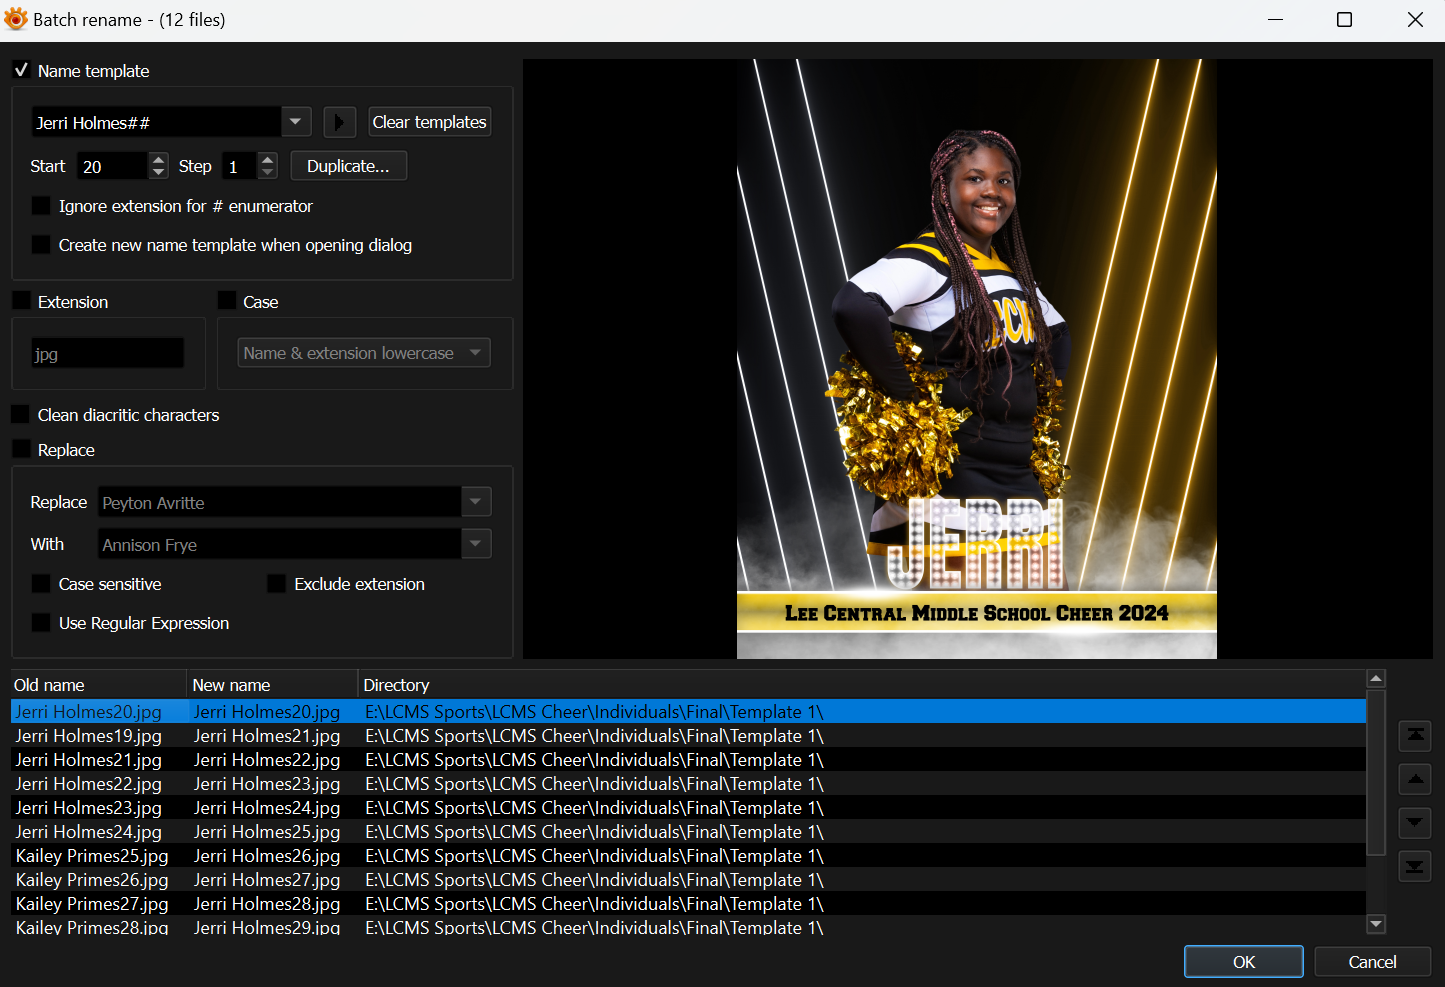
Task: Decrease the Step value with down spinner
Action: (267, 173)
